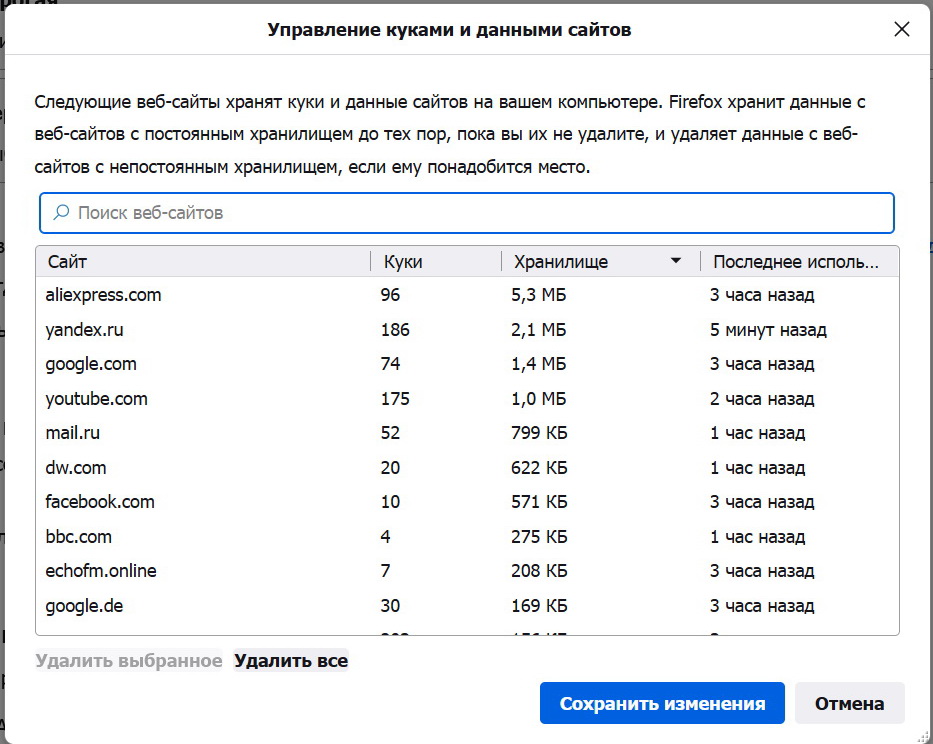Click the '5,3 МБ' storage value
The width and height of the screenshot is (933, 744).
click(538, 295)
